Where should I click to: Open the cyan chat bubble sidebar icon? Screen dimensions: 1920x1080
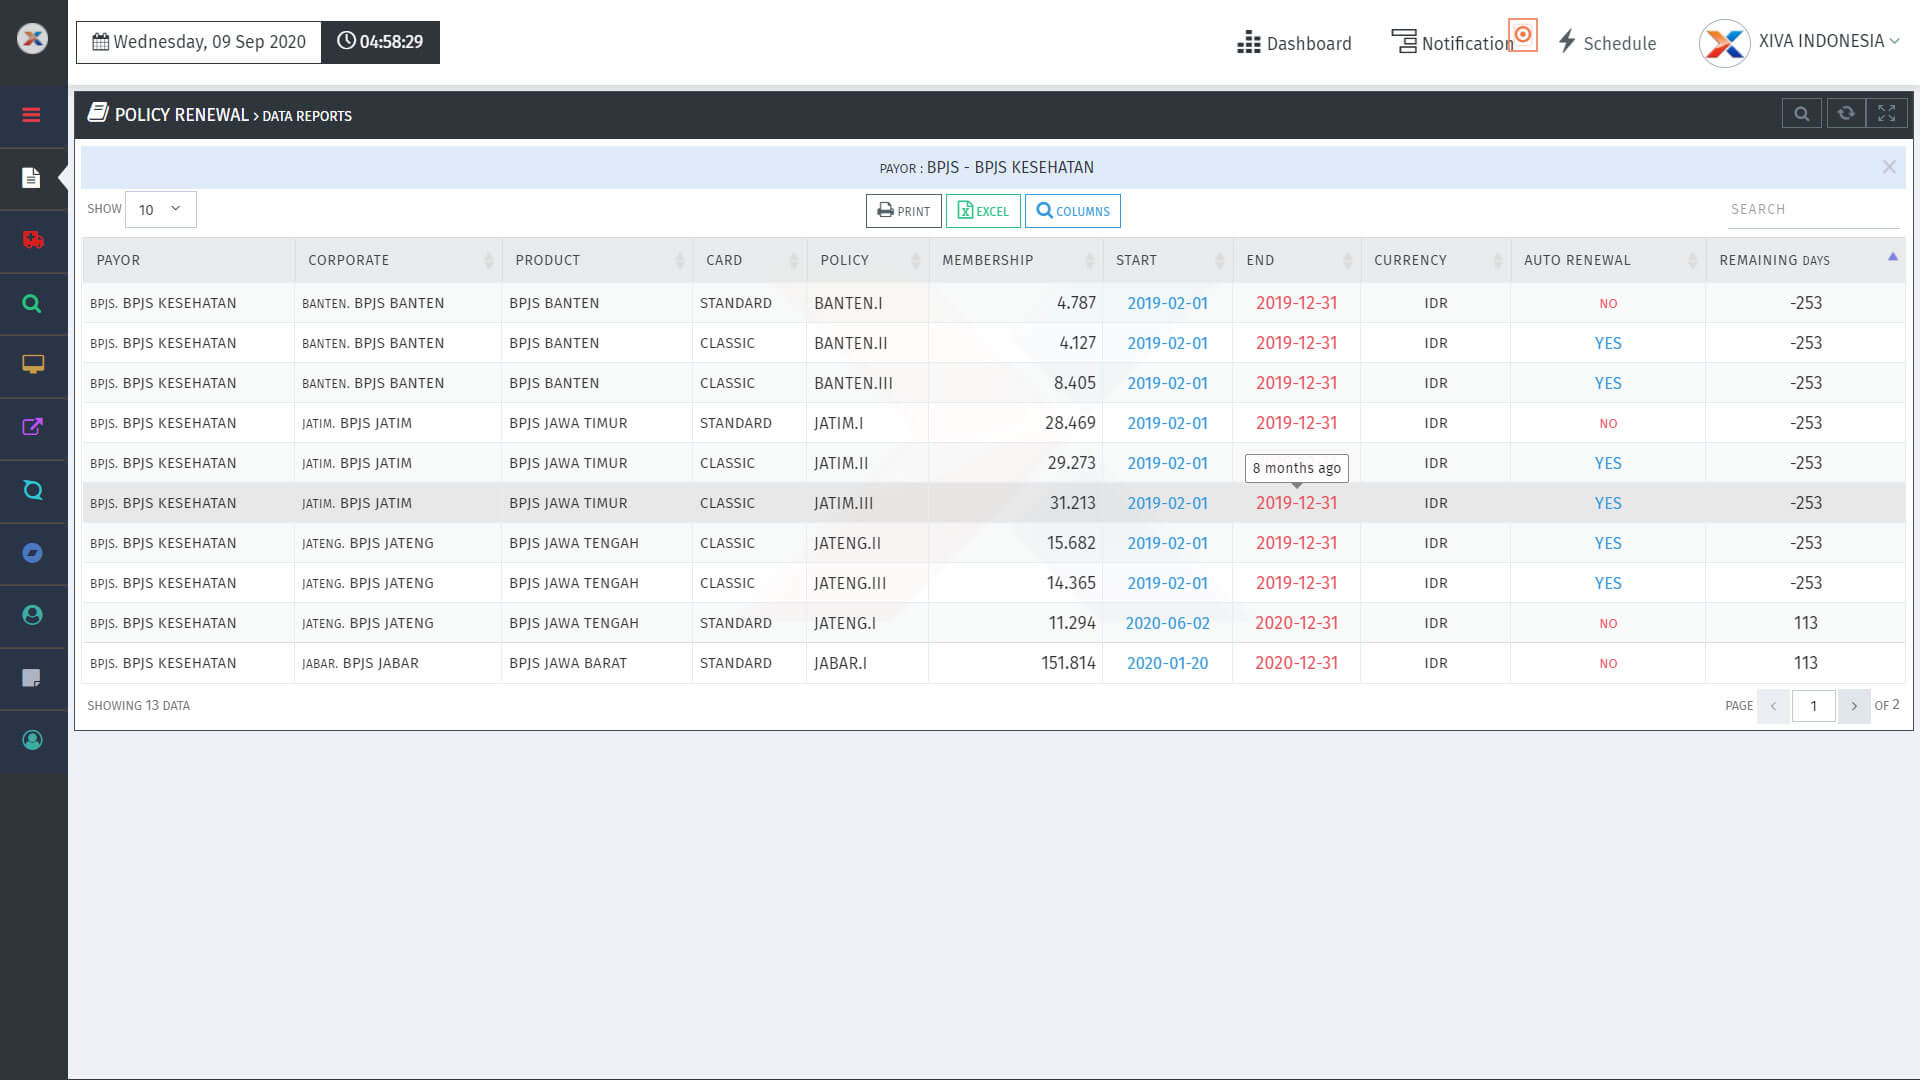[x=33, y=490]
